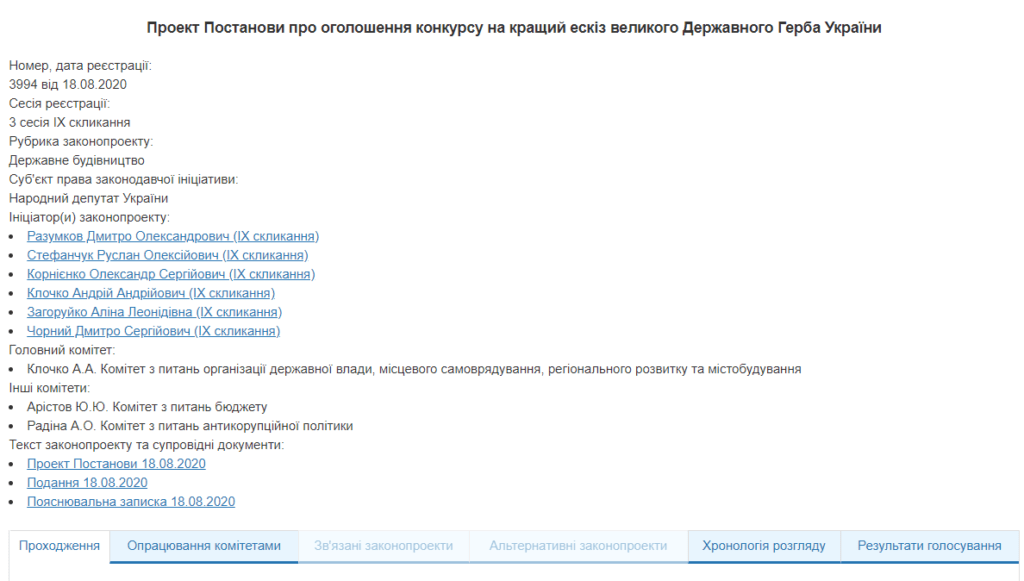Click the bill title heading text

tap(514, 27)
